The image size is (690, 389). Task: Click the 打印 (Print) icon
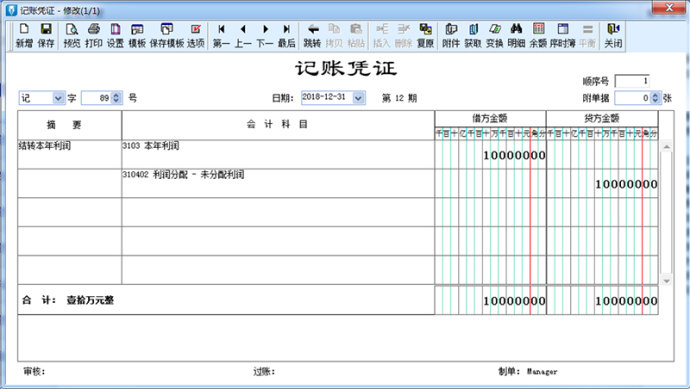coord(94,35)
